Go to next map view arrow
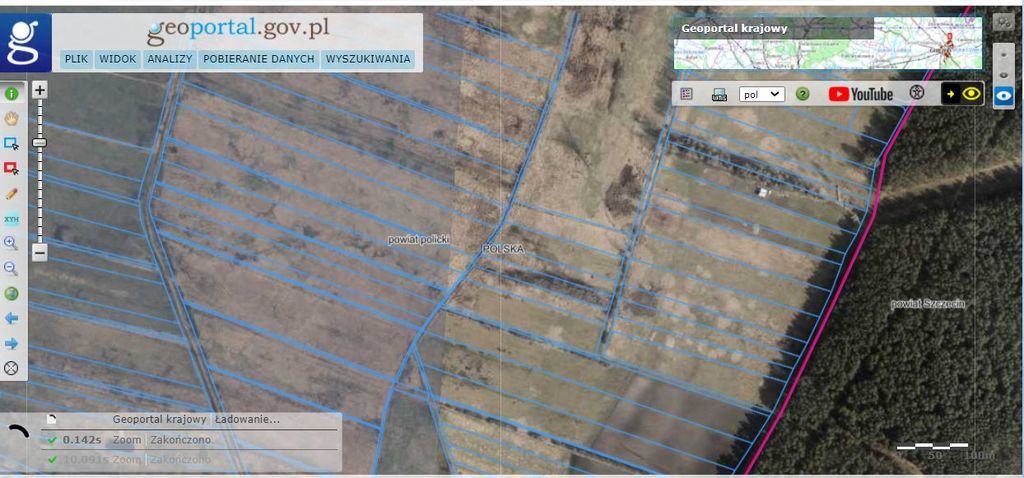 point(12,343)
